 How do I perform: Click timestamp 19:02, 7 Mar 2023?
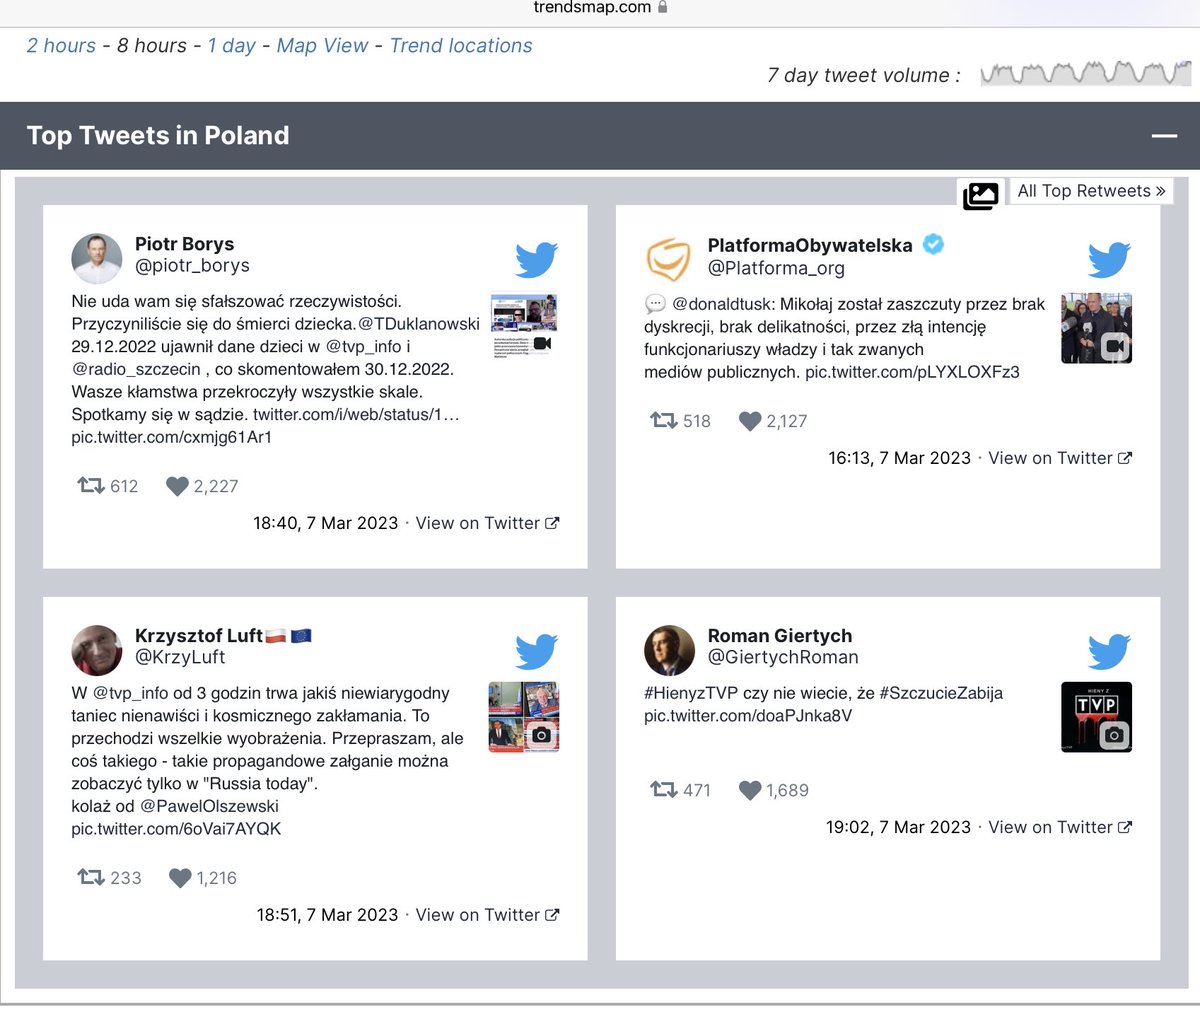[898, 827]
